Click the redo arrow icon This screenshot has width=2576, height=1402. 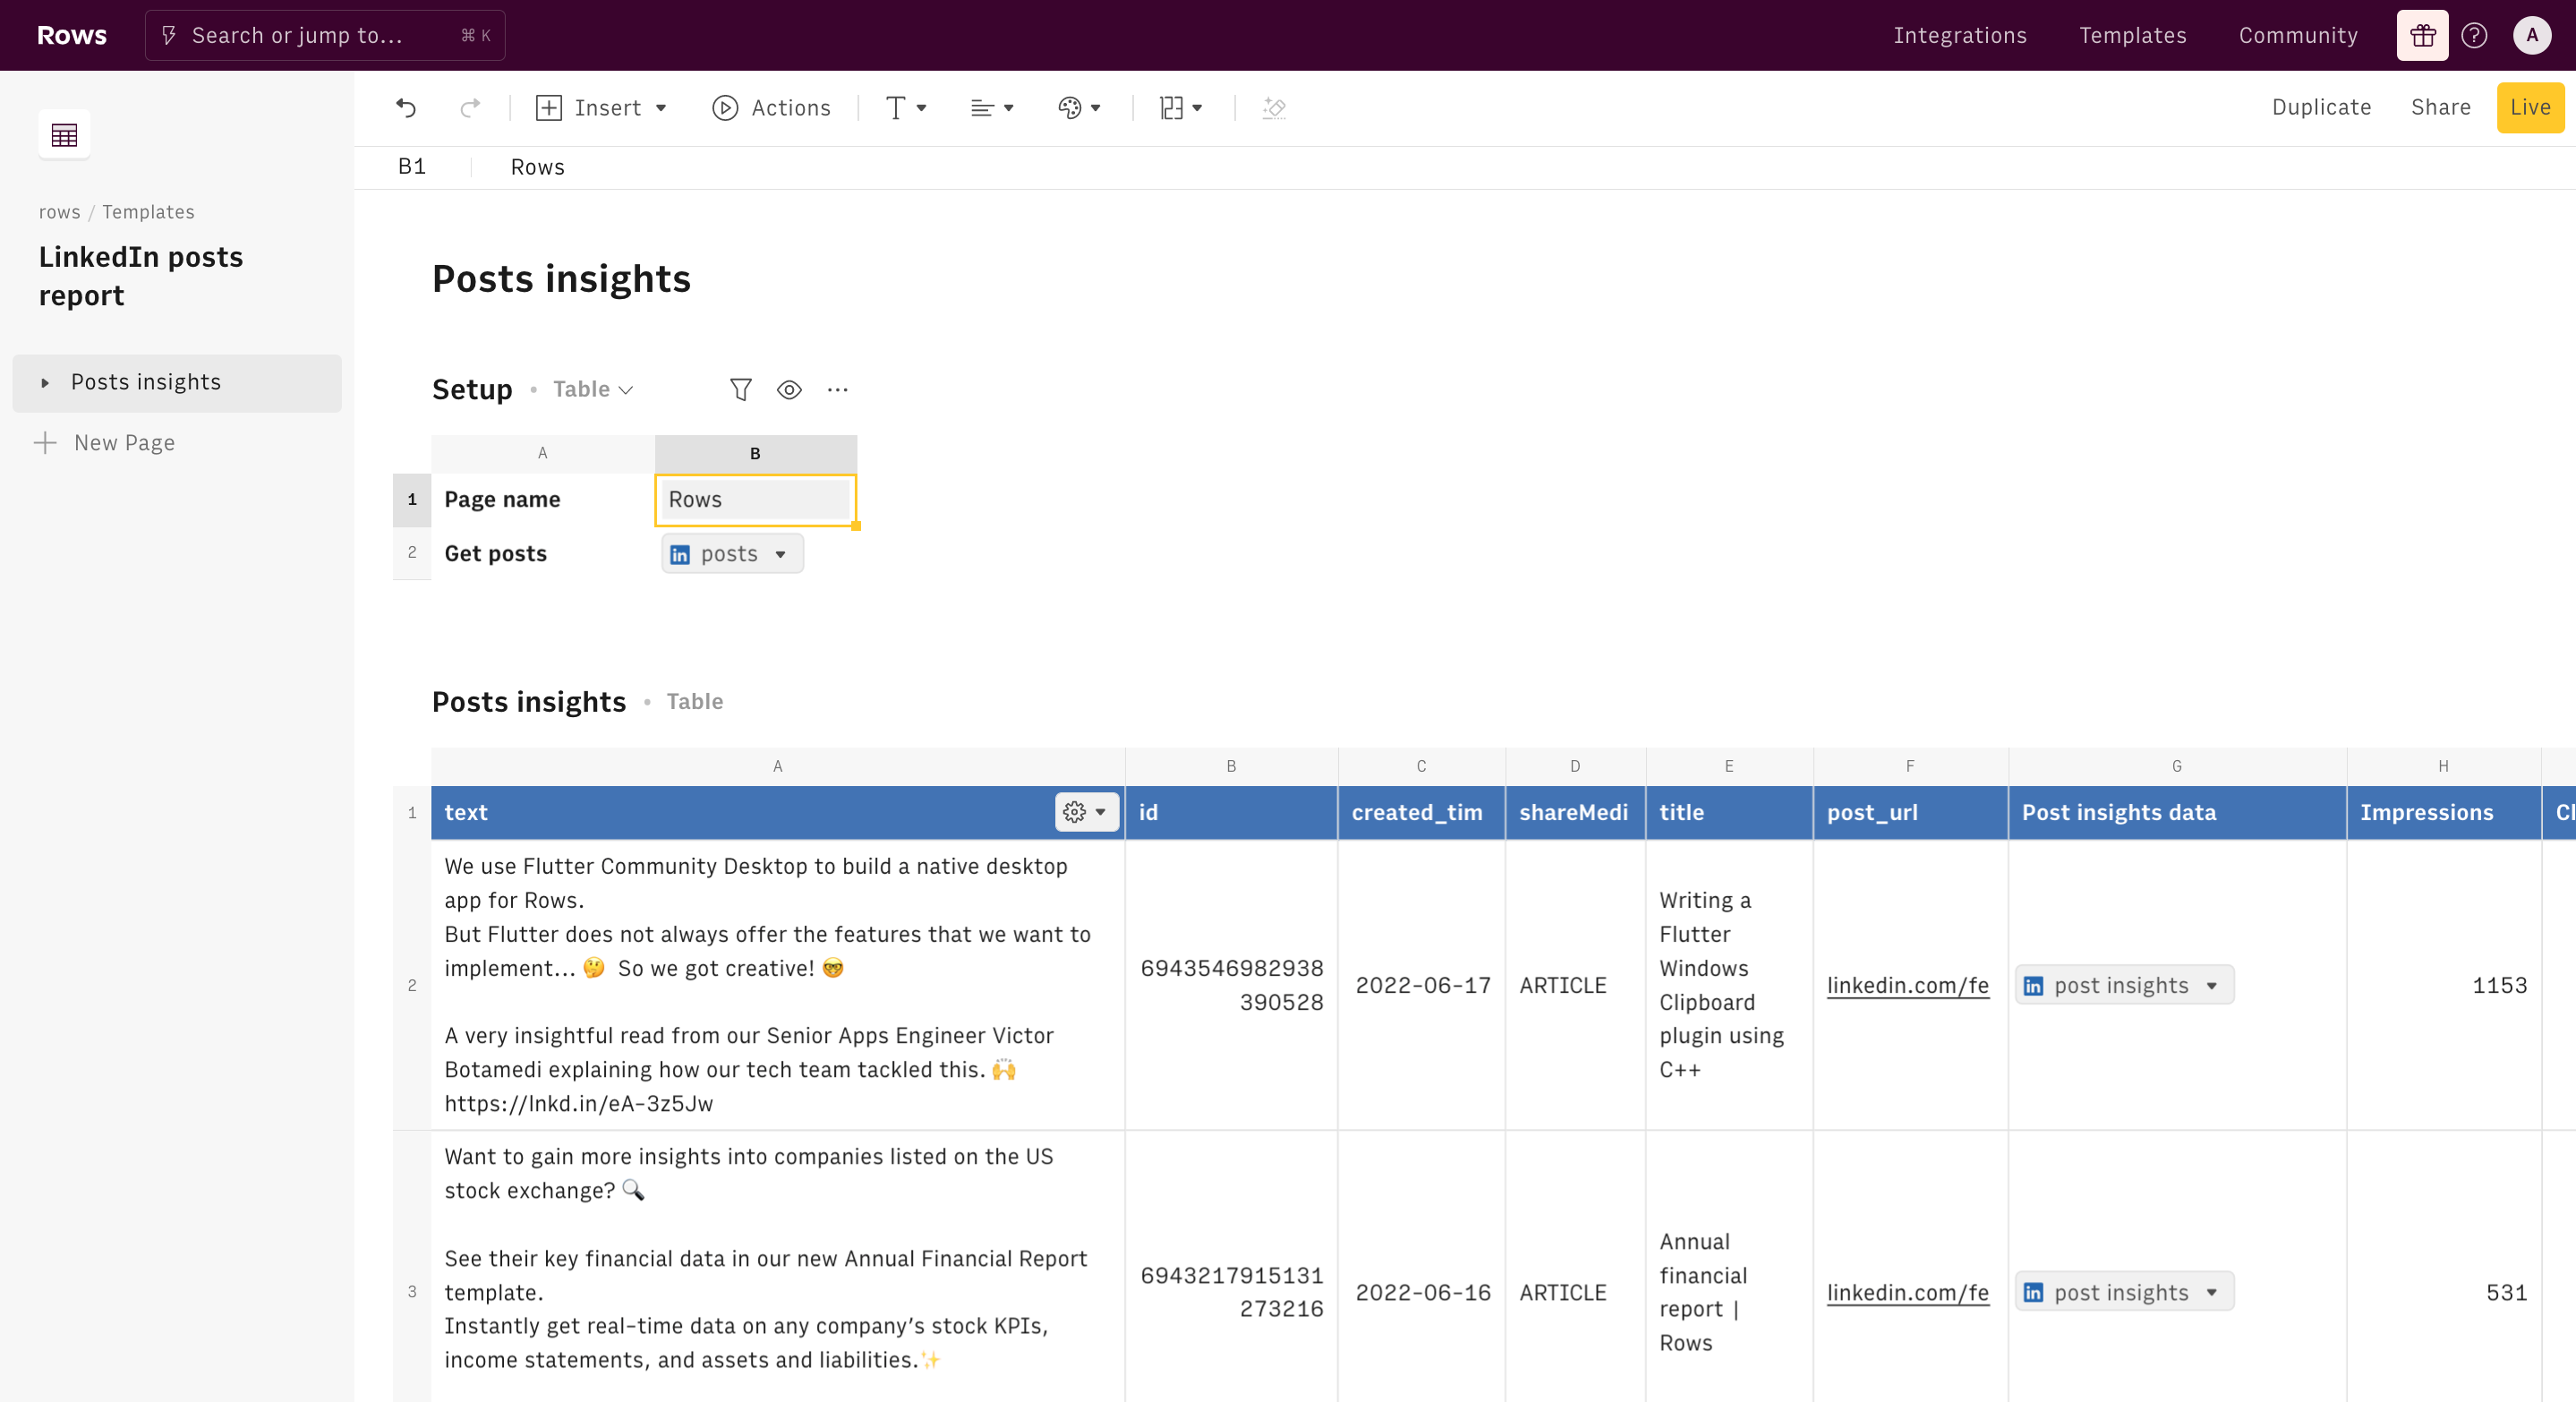469,108
